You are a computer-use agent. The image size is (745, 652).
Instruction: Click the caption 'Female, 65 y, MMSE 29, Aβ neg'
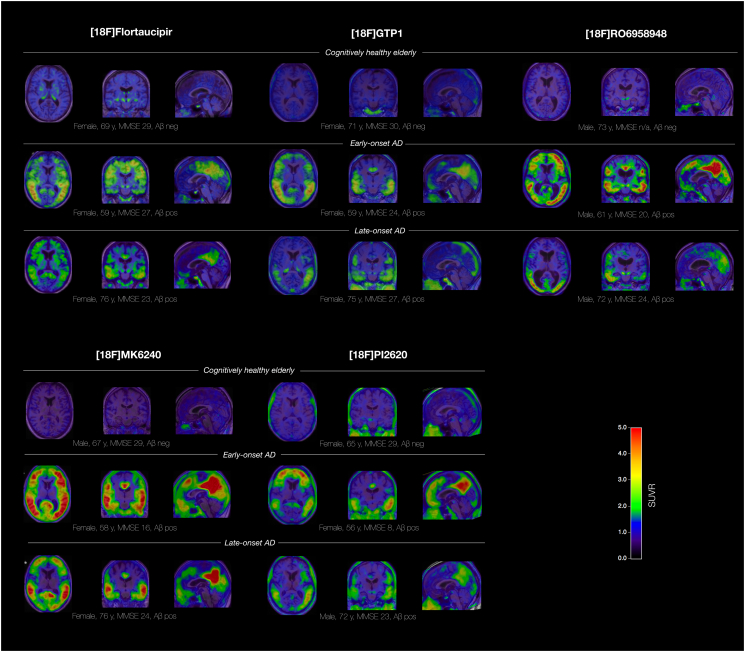[372, 444]
